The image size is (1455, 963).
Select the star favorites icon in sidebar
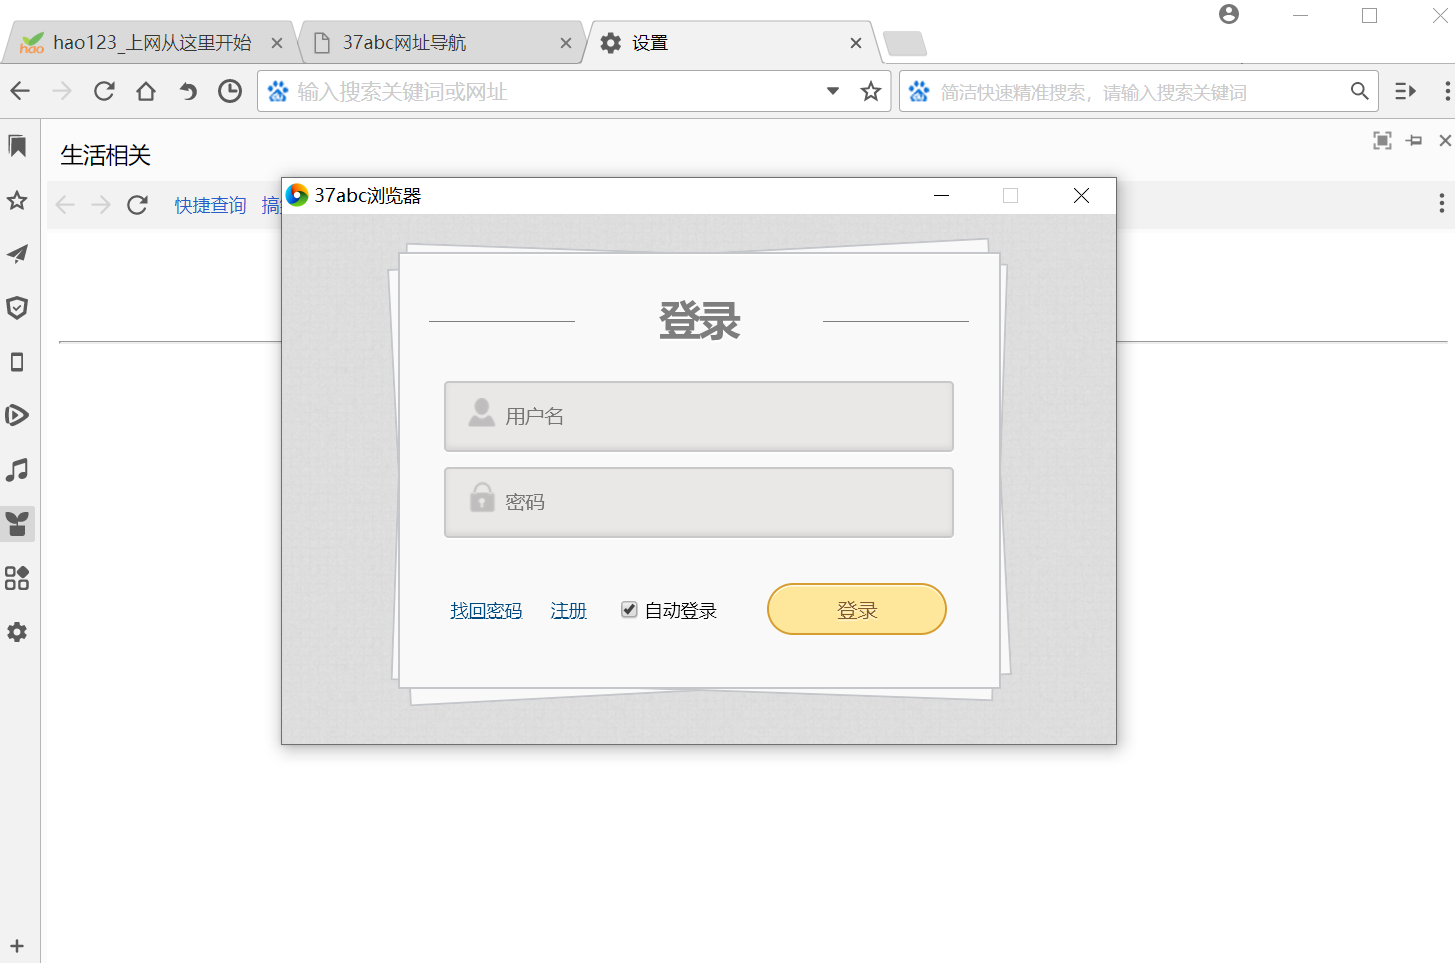[17, 202]
